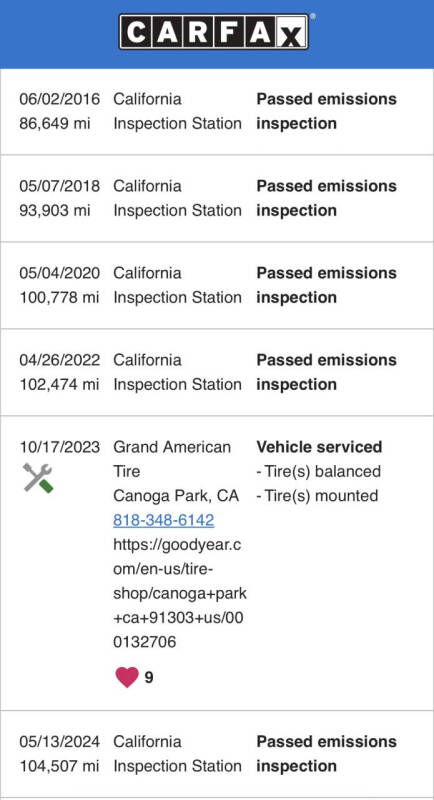
Task: Click the 104,507 mi odometer reading
Action: tap(59, 766)
